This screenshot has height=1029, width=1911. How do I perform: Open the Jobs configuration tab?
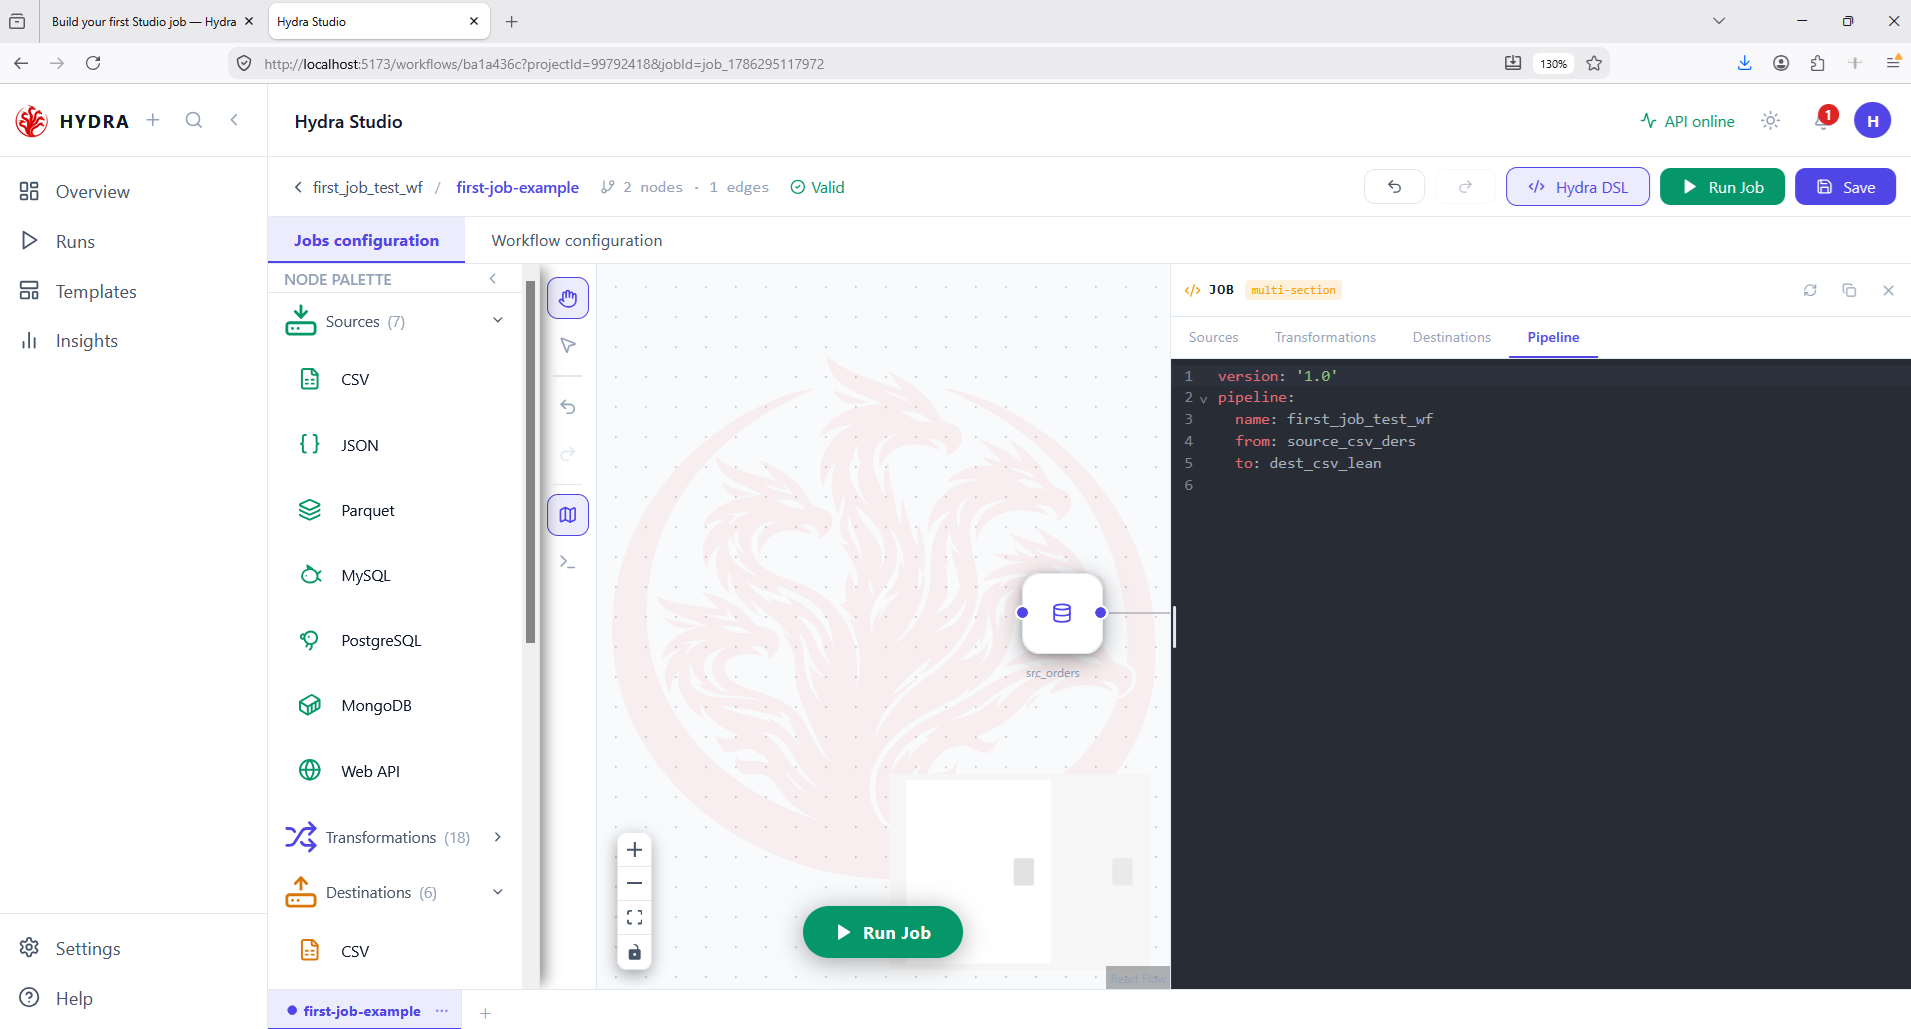coord(366,240)
